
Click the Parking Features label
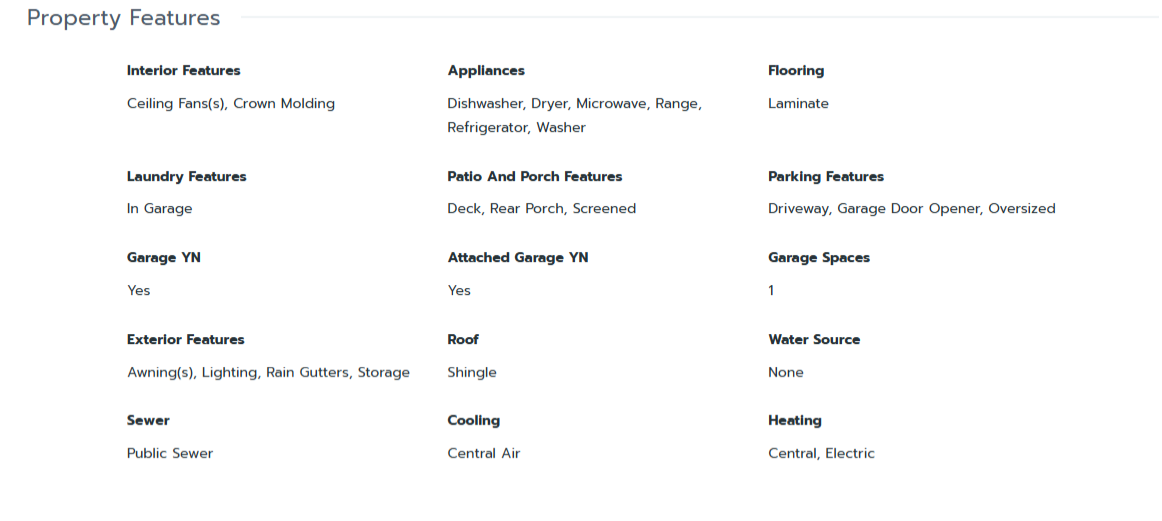click(826, 177)
